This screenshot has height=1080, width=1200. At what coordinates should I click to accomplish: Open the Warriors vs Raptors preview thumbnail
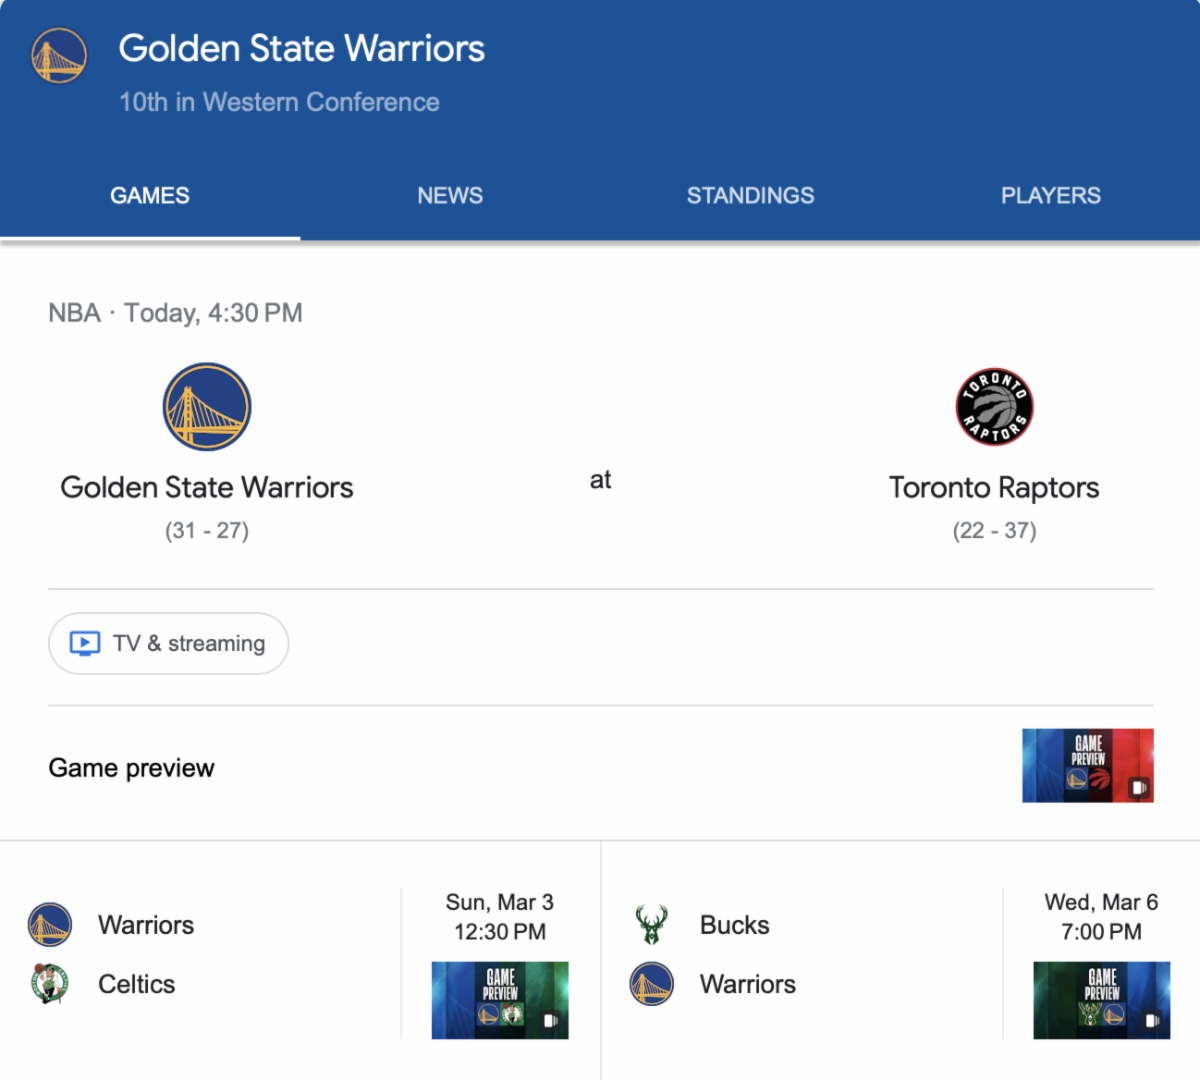[1087, 766]
